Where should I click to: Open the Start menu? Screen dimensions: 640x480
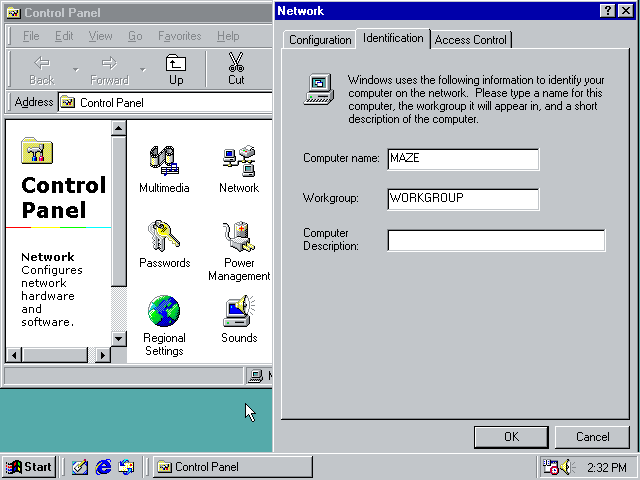[x=29, y=467]
